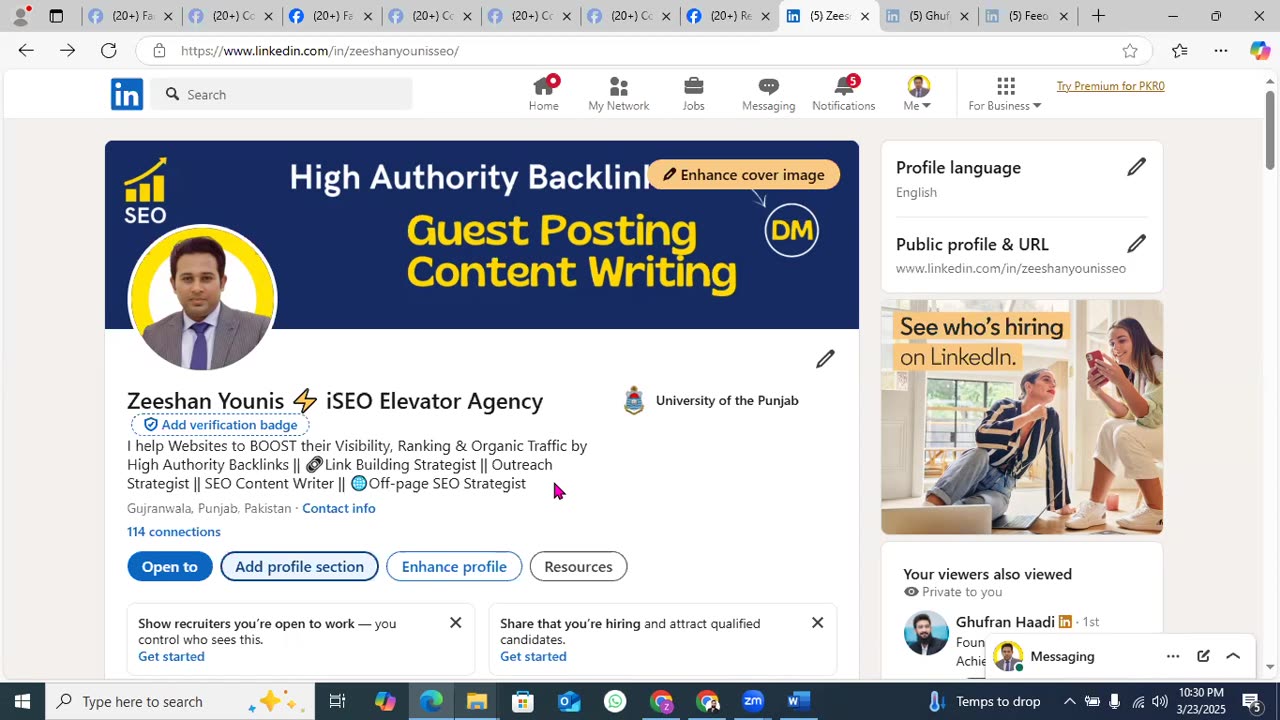Screen dimensions: 1280x720
Task: Click Add verification badge
Action: click(x=220, y=425)
